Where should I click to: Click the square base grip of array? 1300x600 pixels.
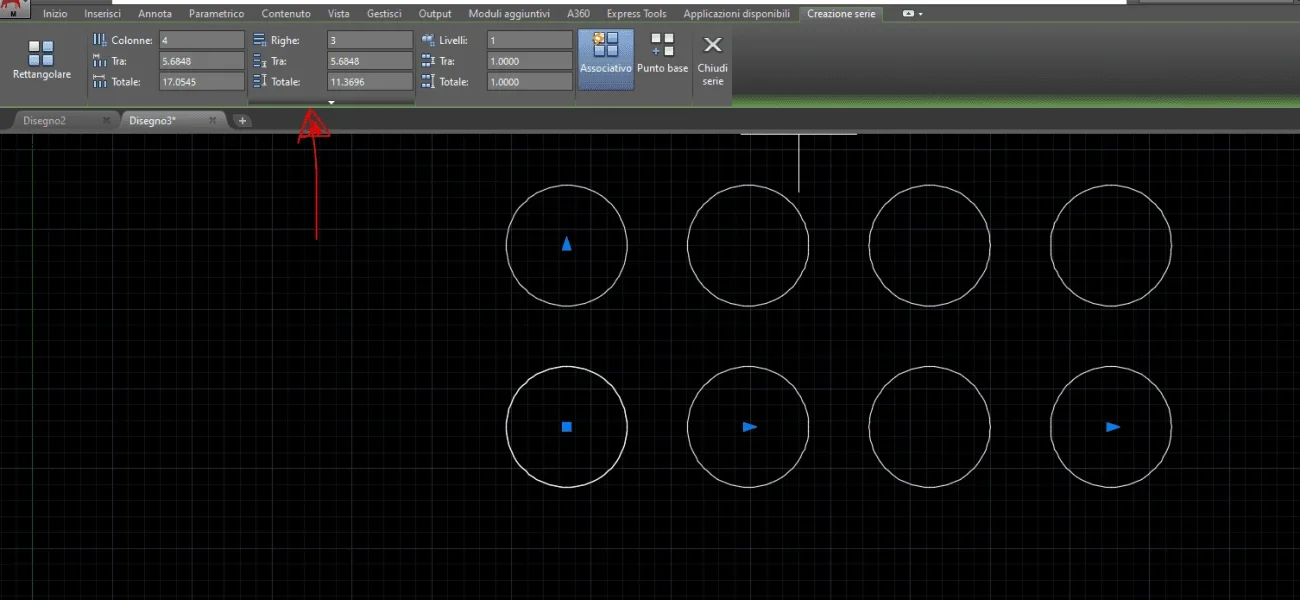coord(566,427)
